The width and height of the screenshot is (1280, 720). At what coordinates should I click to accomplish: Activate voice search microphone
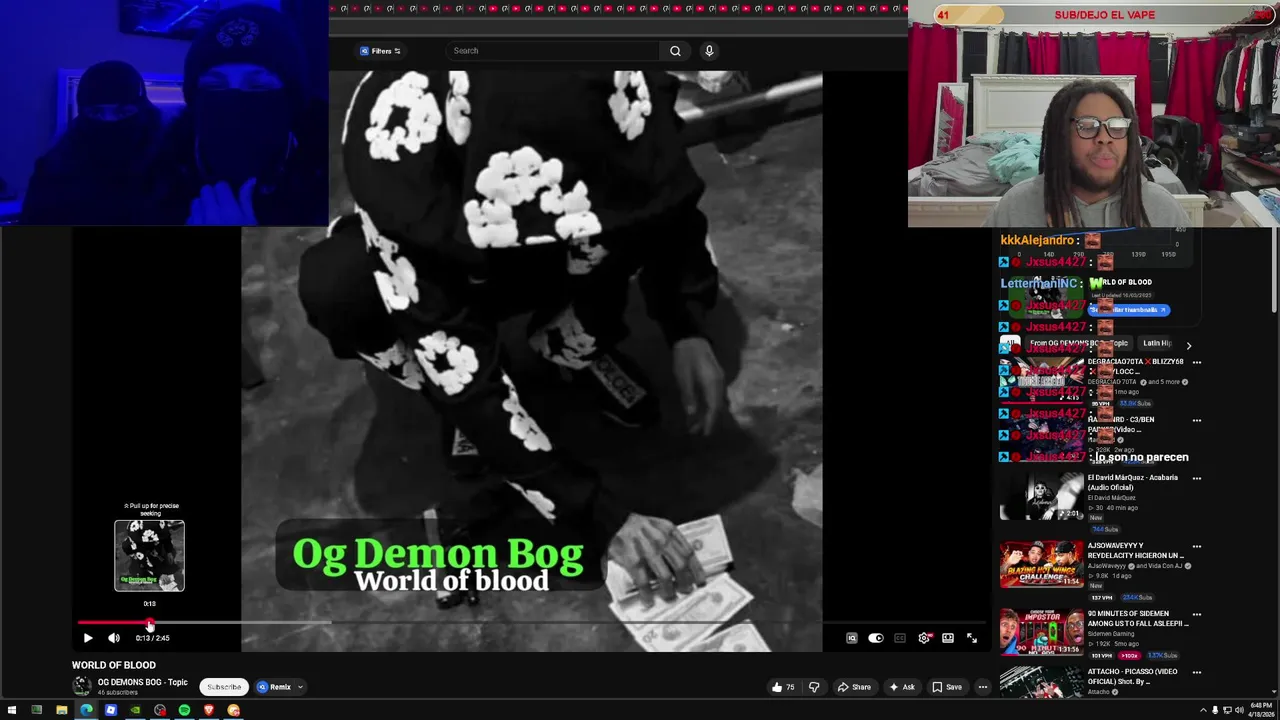[709, 51]
